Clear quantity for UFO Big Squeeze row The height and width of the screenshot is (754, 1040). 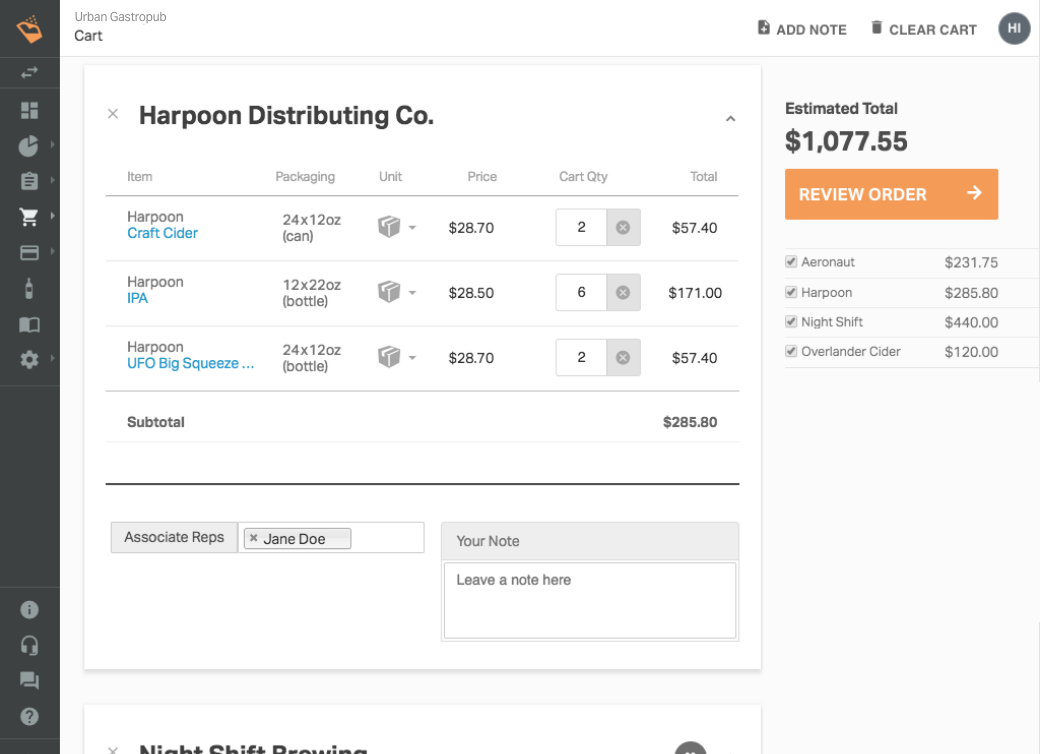point(623,357)
